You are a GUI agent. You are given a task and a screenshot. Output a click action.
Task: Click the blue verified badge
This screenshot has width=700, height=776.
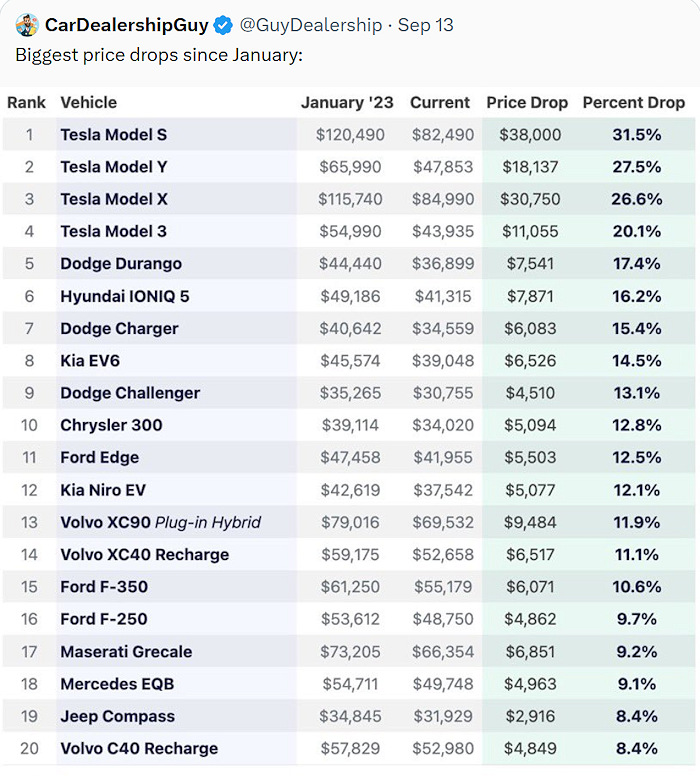coord(222,25)
